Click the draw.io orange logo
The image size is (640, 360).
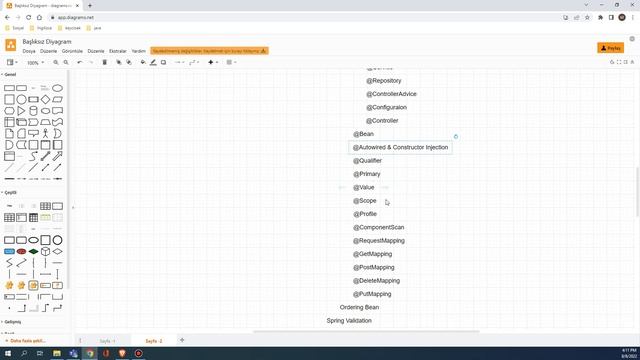11,45
